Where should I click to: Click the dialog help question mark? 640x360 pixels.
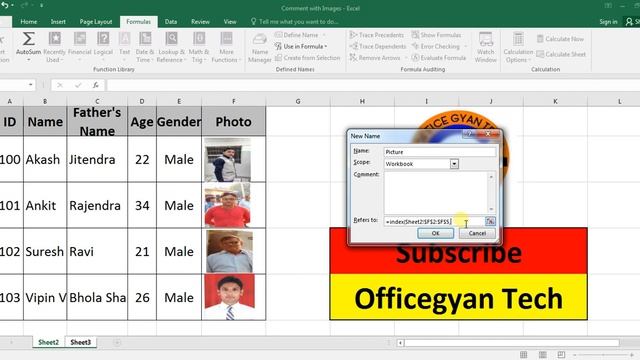pos(470,134)
